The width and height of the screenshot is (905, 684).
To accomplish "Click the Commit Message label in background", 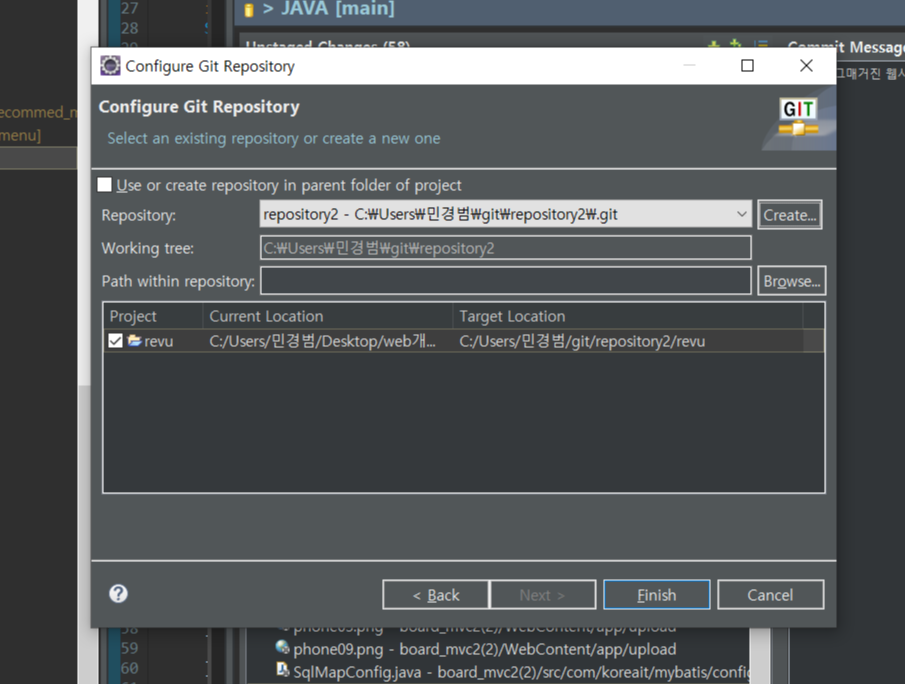I will click(846, 47).
